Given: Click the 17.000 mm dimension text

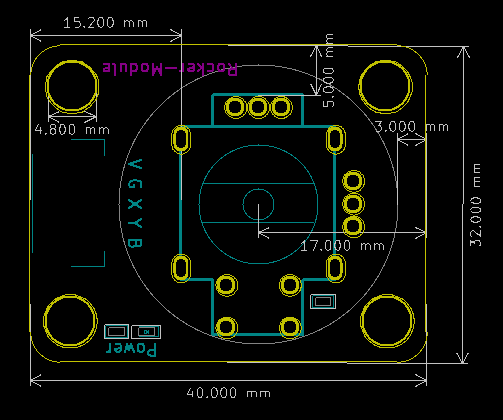Looking at the screenshot, I should coord(343,246).
